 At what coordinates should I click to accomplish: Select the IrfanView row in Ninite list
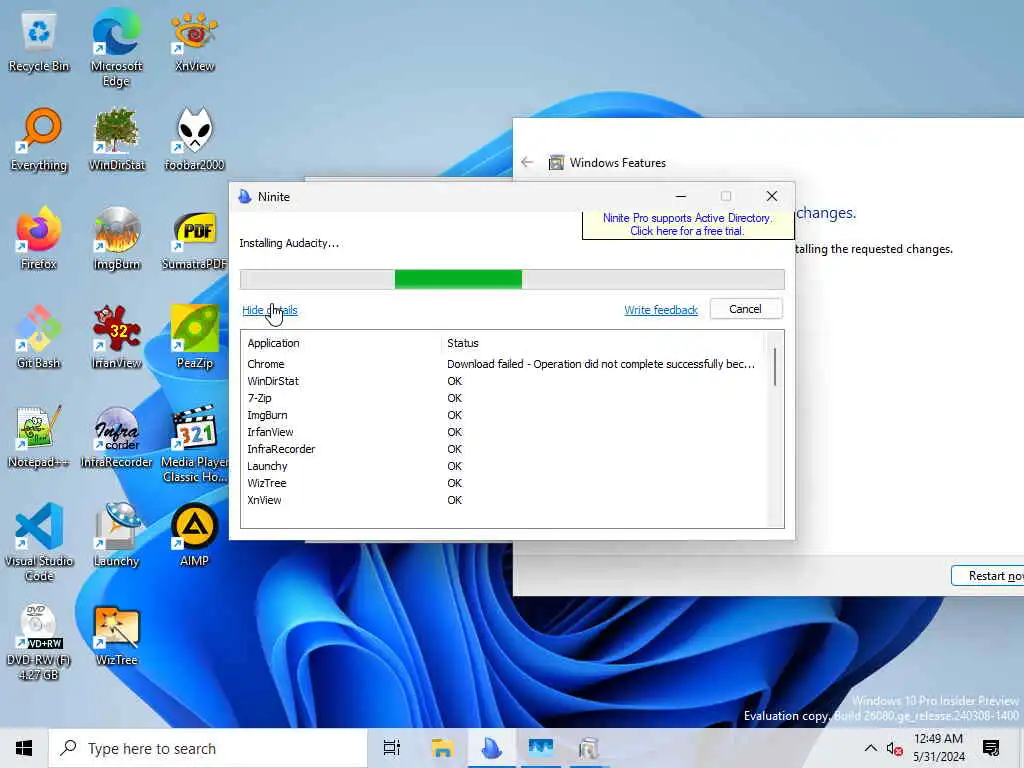[x=502, y=432]
